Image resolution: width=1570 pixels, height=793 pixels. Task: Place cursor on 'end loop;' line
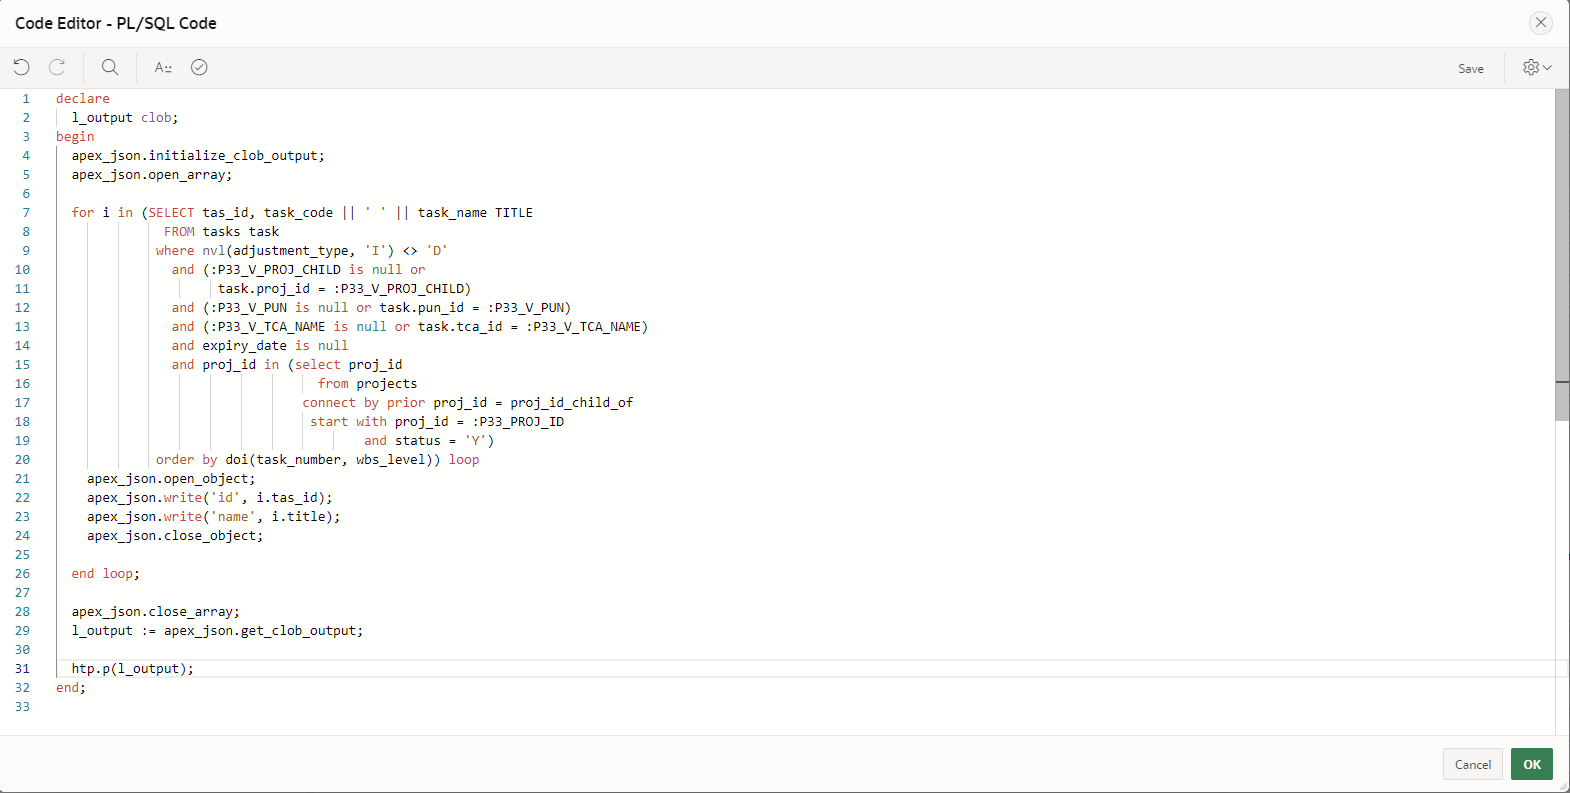[105, 573]
